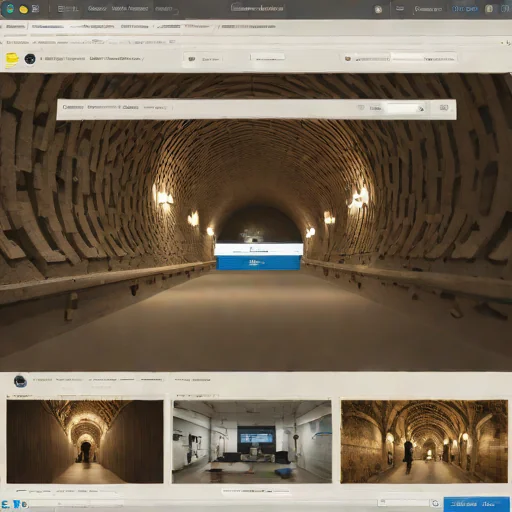Click the long input field in bottom bar
Screen dimensions: 512x512
click(76, 504)
